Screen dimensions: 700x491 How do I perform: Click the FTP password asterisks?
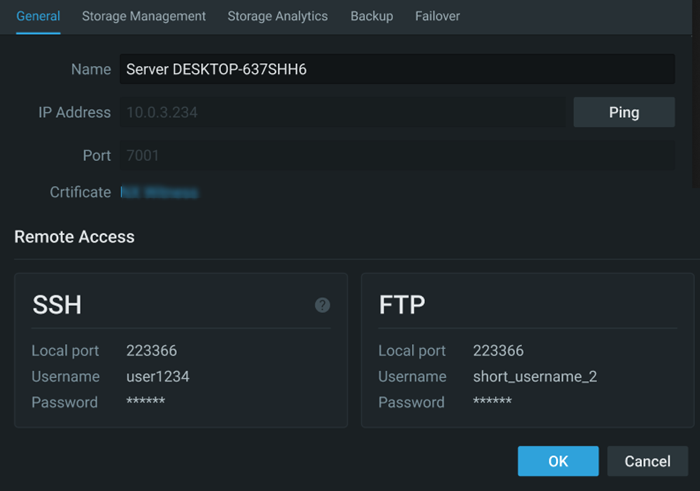[x=492, y=401]
